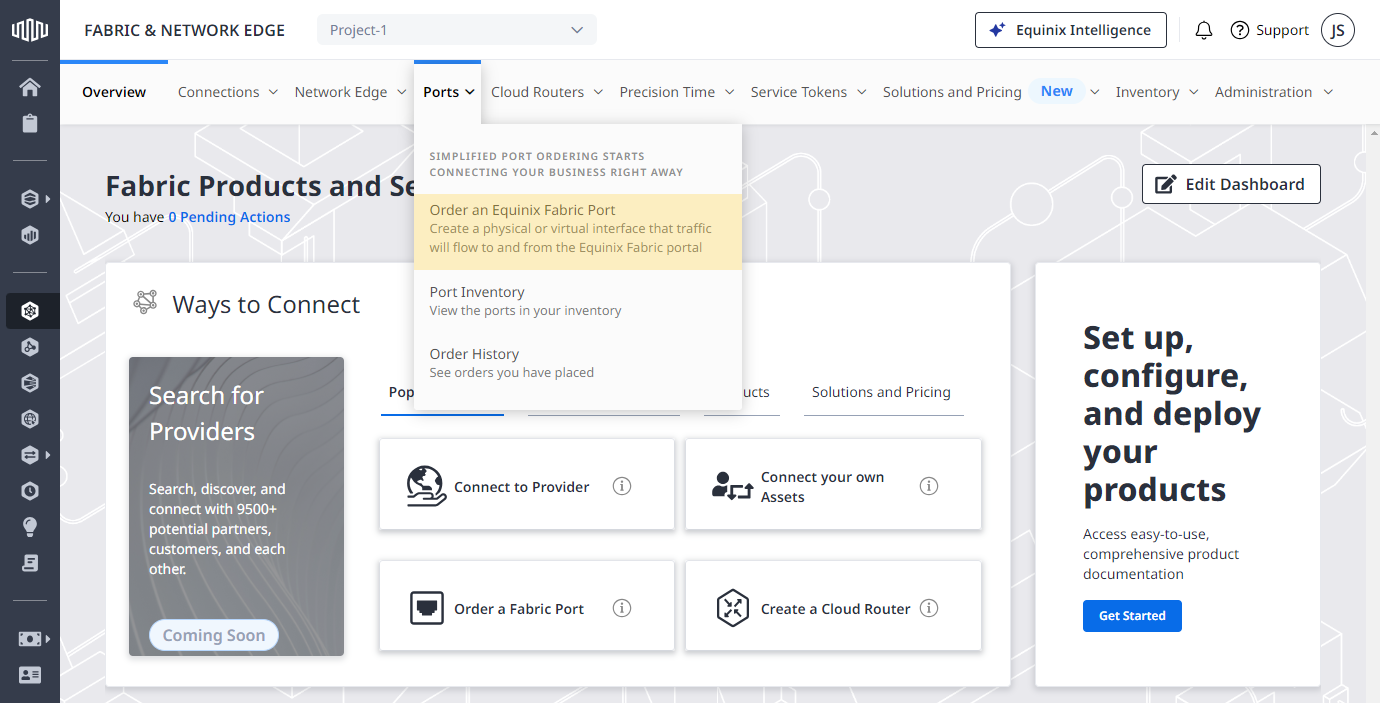Viewport: 1380px width, 703px height.
Task: Open the lightbulb icon in the sidebar
Action: (30, 527)
